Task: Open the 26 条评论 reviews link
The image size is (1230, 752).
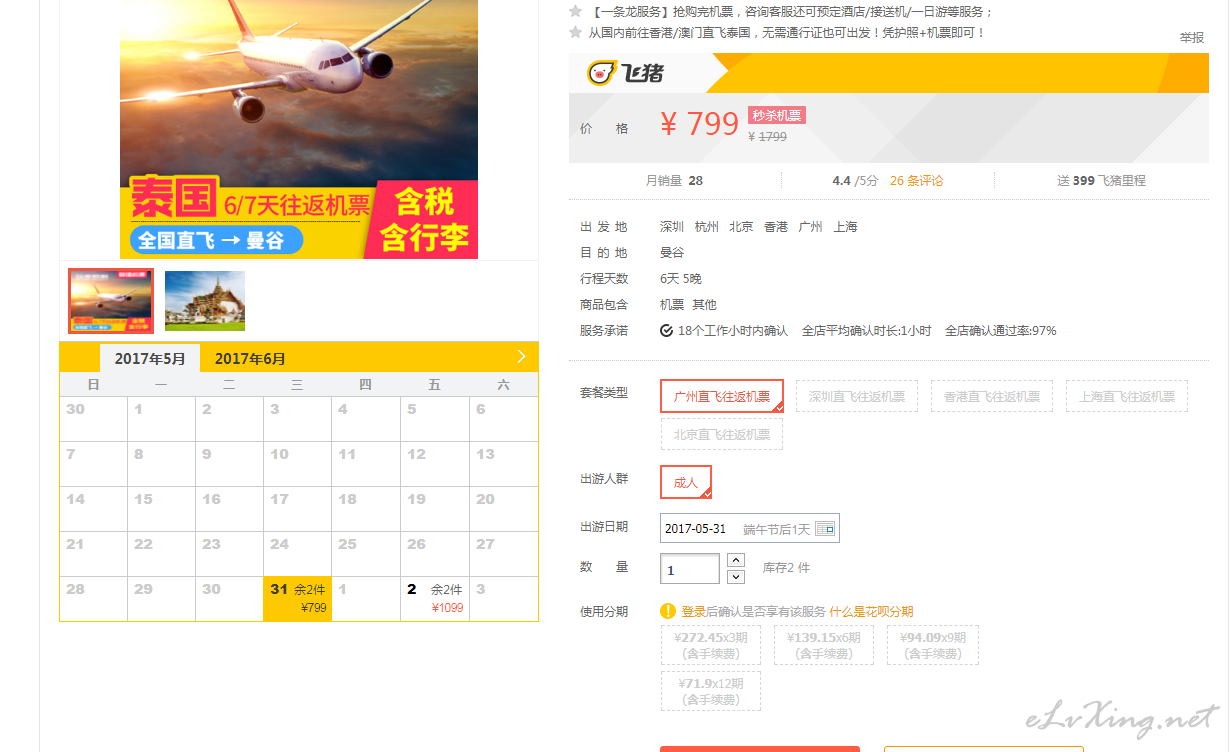Action: click(916, 181)
